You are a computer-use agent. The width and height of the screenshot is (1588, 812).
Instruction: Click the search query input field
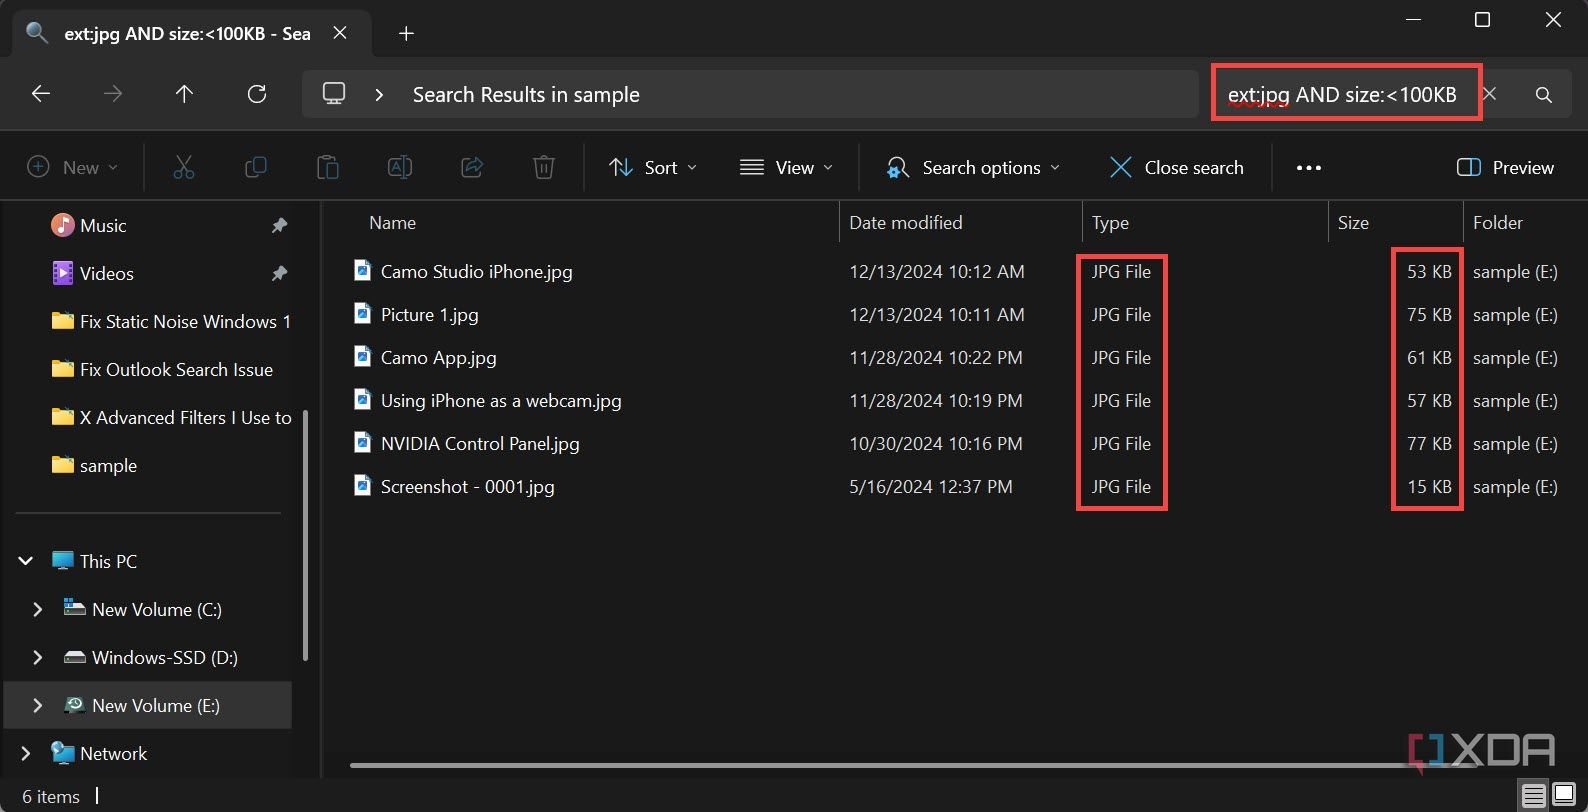point(1342,95)
